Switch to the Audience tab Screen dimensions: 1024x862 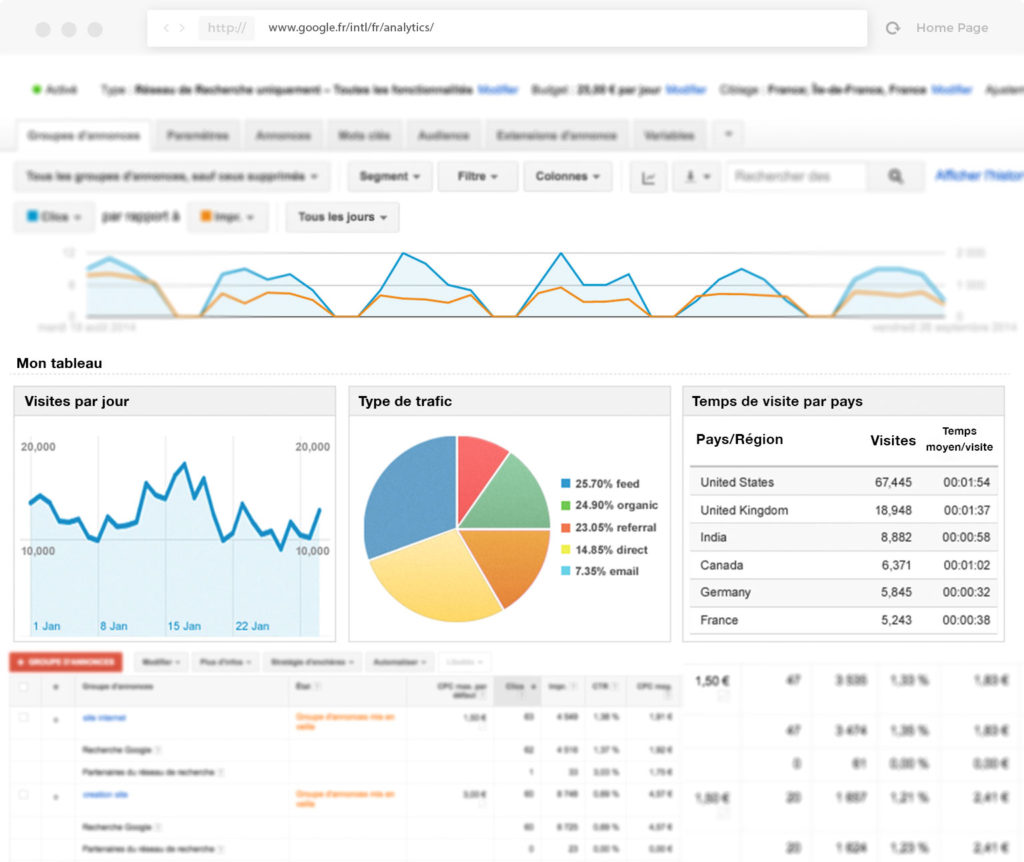coord(443,136)
